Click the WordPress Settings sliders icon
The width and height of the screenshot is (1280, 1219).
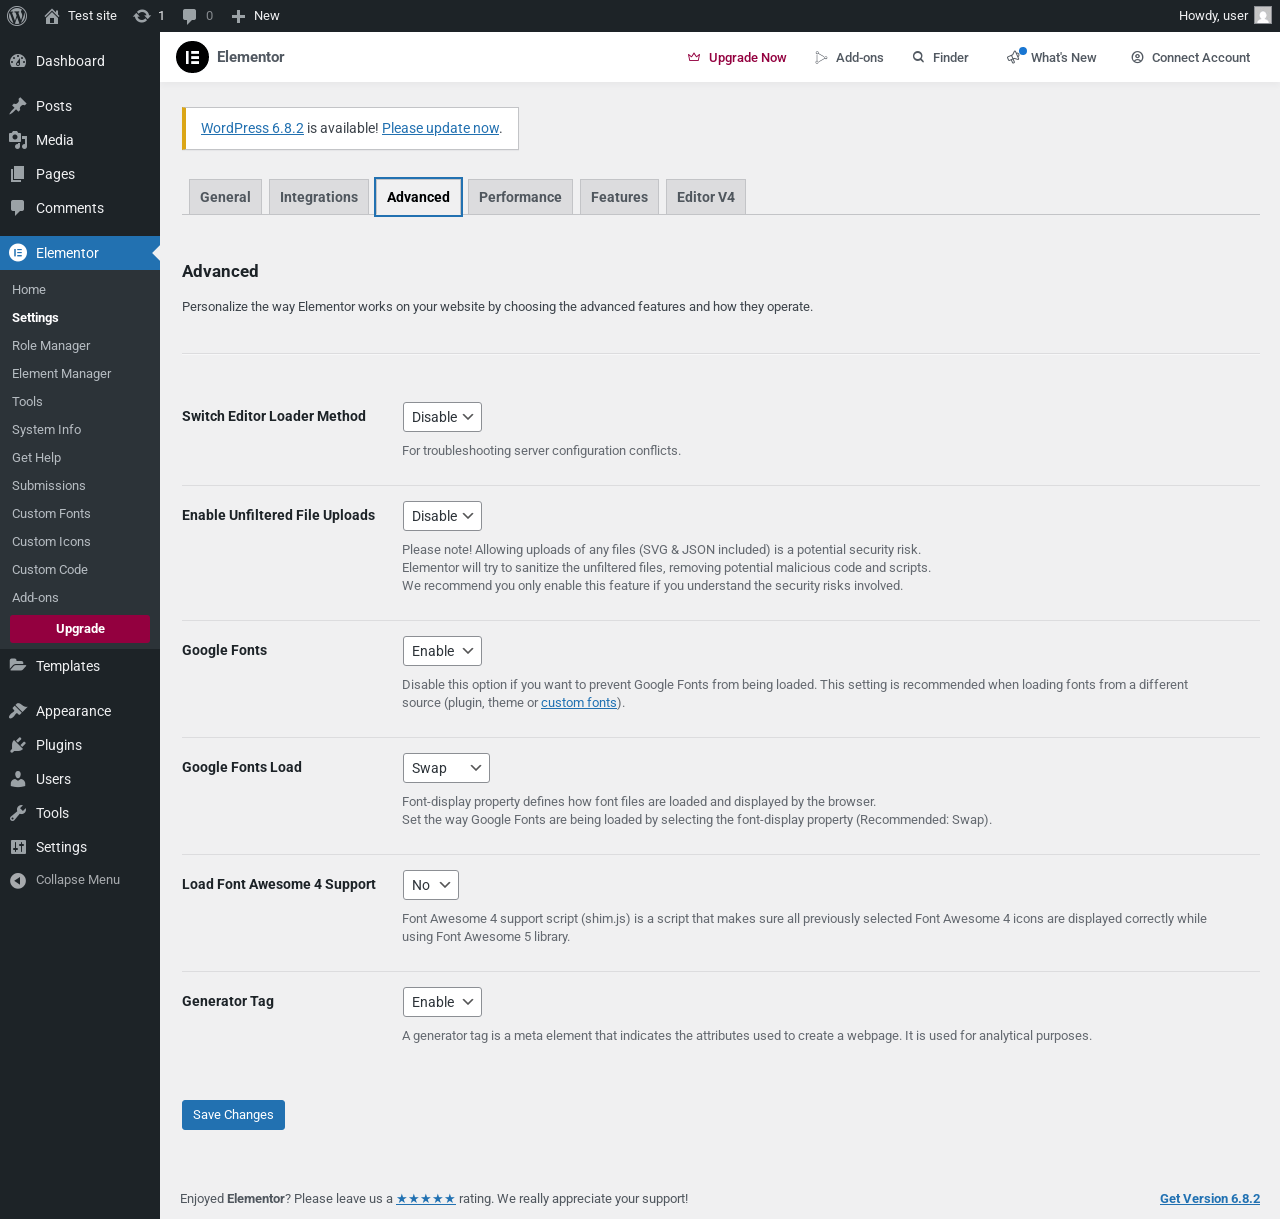tap(18, 847)
